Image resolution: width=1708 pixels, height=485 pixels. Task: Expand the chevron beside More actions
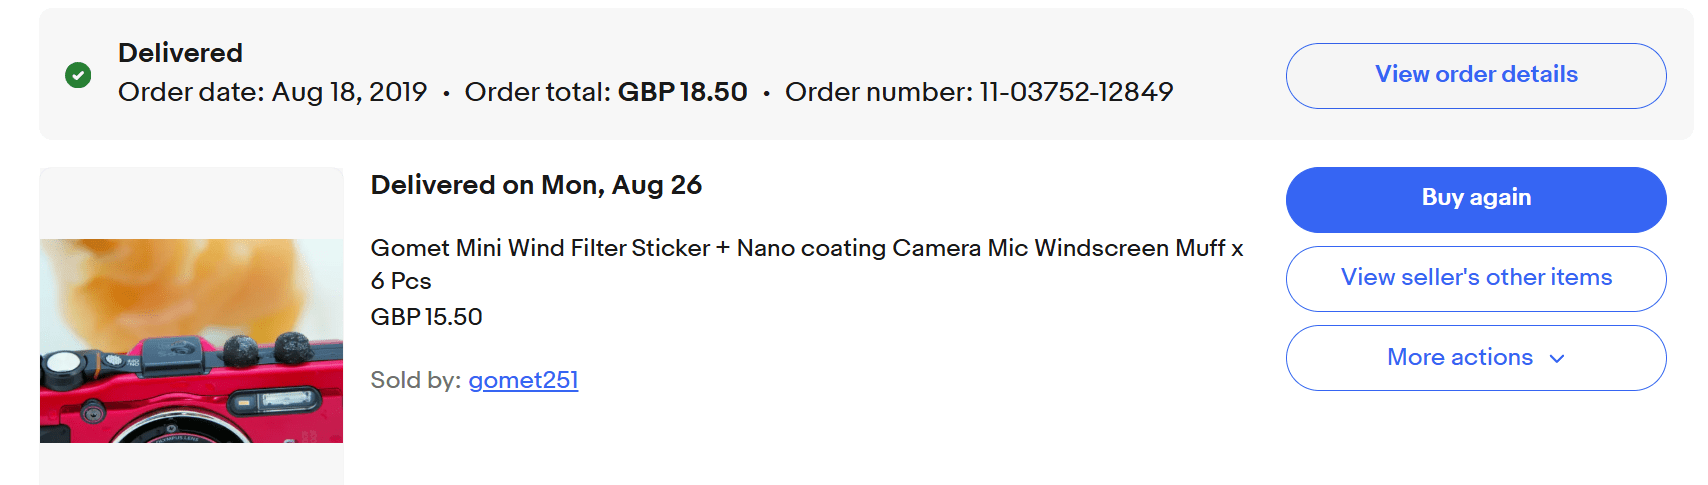(x=1556, y=359)
